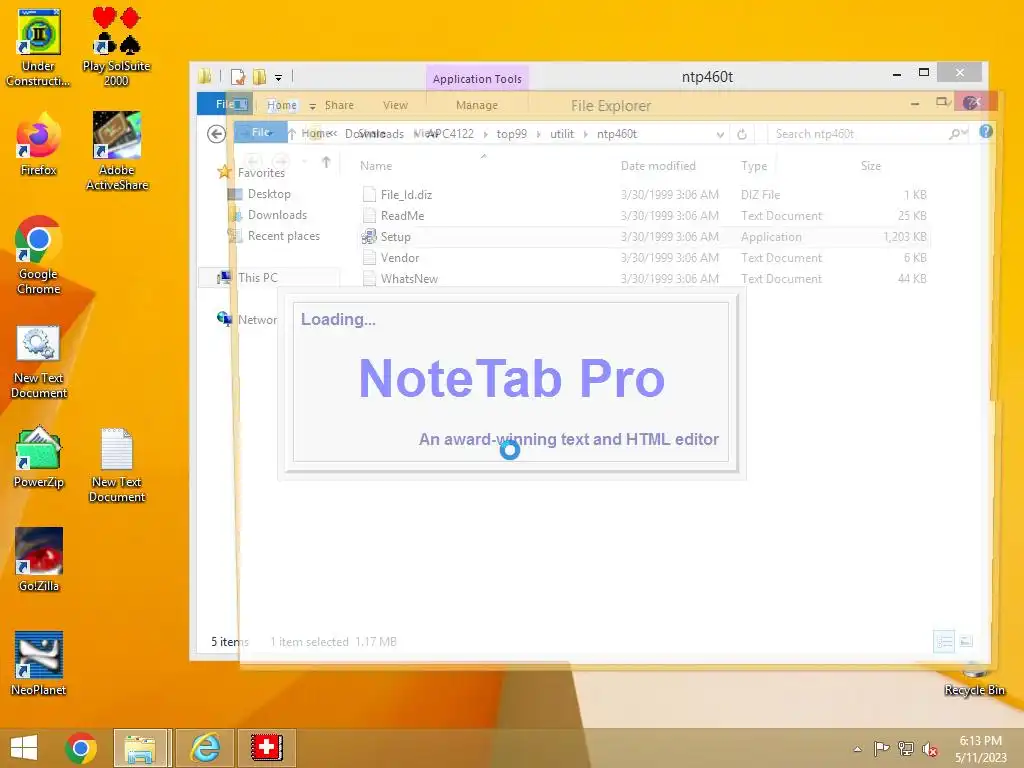
Task: Open the Customize Quick Access Toolbar dropdown
Action: [278, 78]
